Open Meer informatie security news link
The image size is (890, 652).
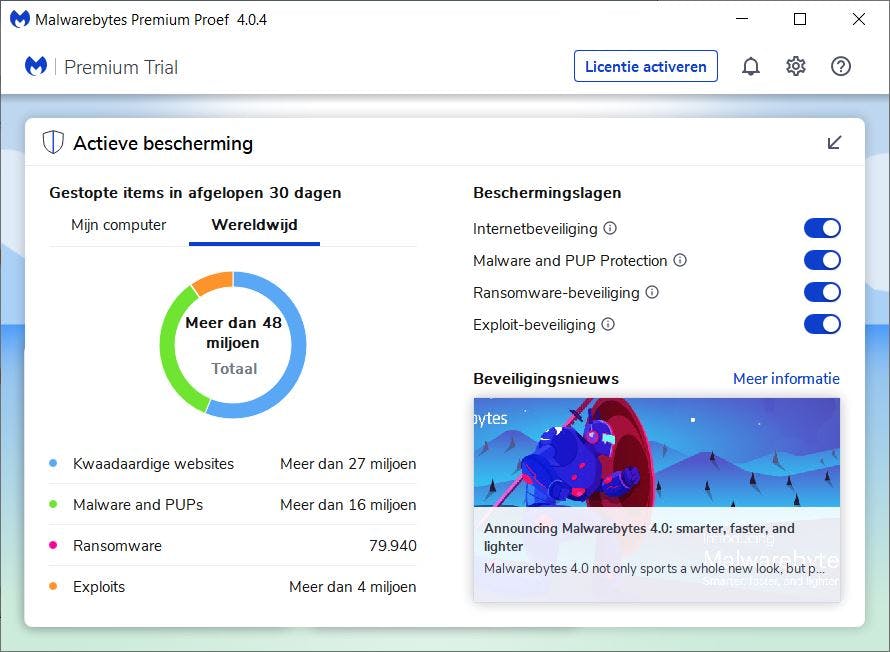click(786, 378)
